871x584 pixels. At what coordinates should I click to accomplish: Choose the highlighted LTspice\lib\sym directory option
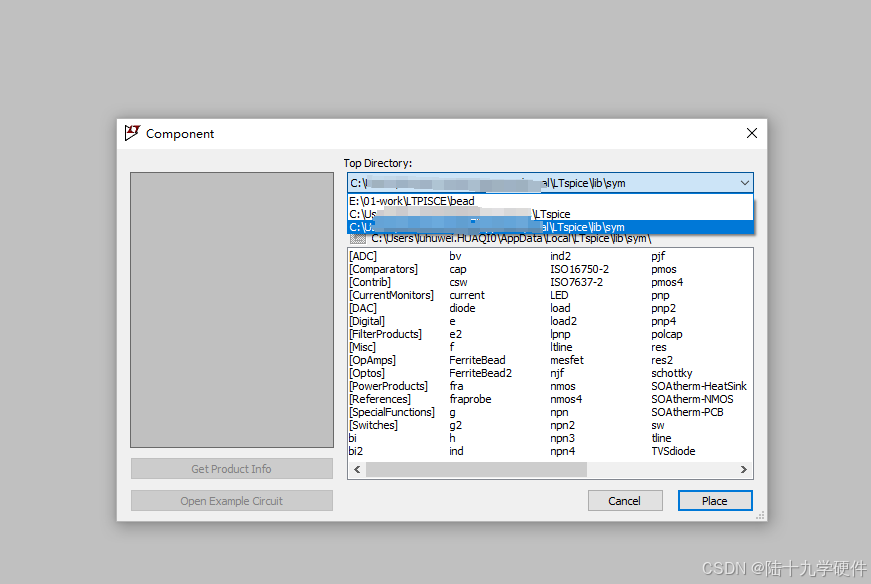[x=550, y=227]
